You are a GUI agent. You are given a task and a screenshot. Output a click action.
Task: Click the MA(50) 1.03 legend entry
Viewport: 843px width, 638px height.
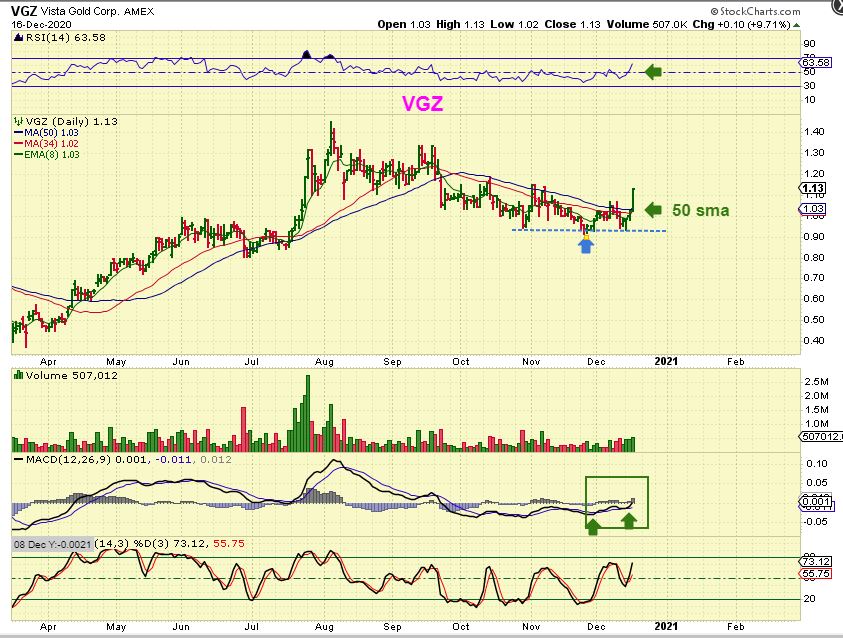[x=51, y=133]
